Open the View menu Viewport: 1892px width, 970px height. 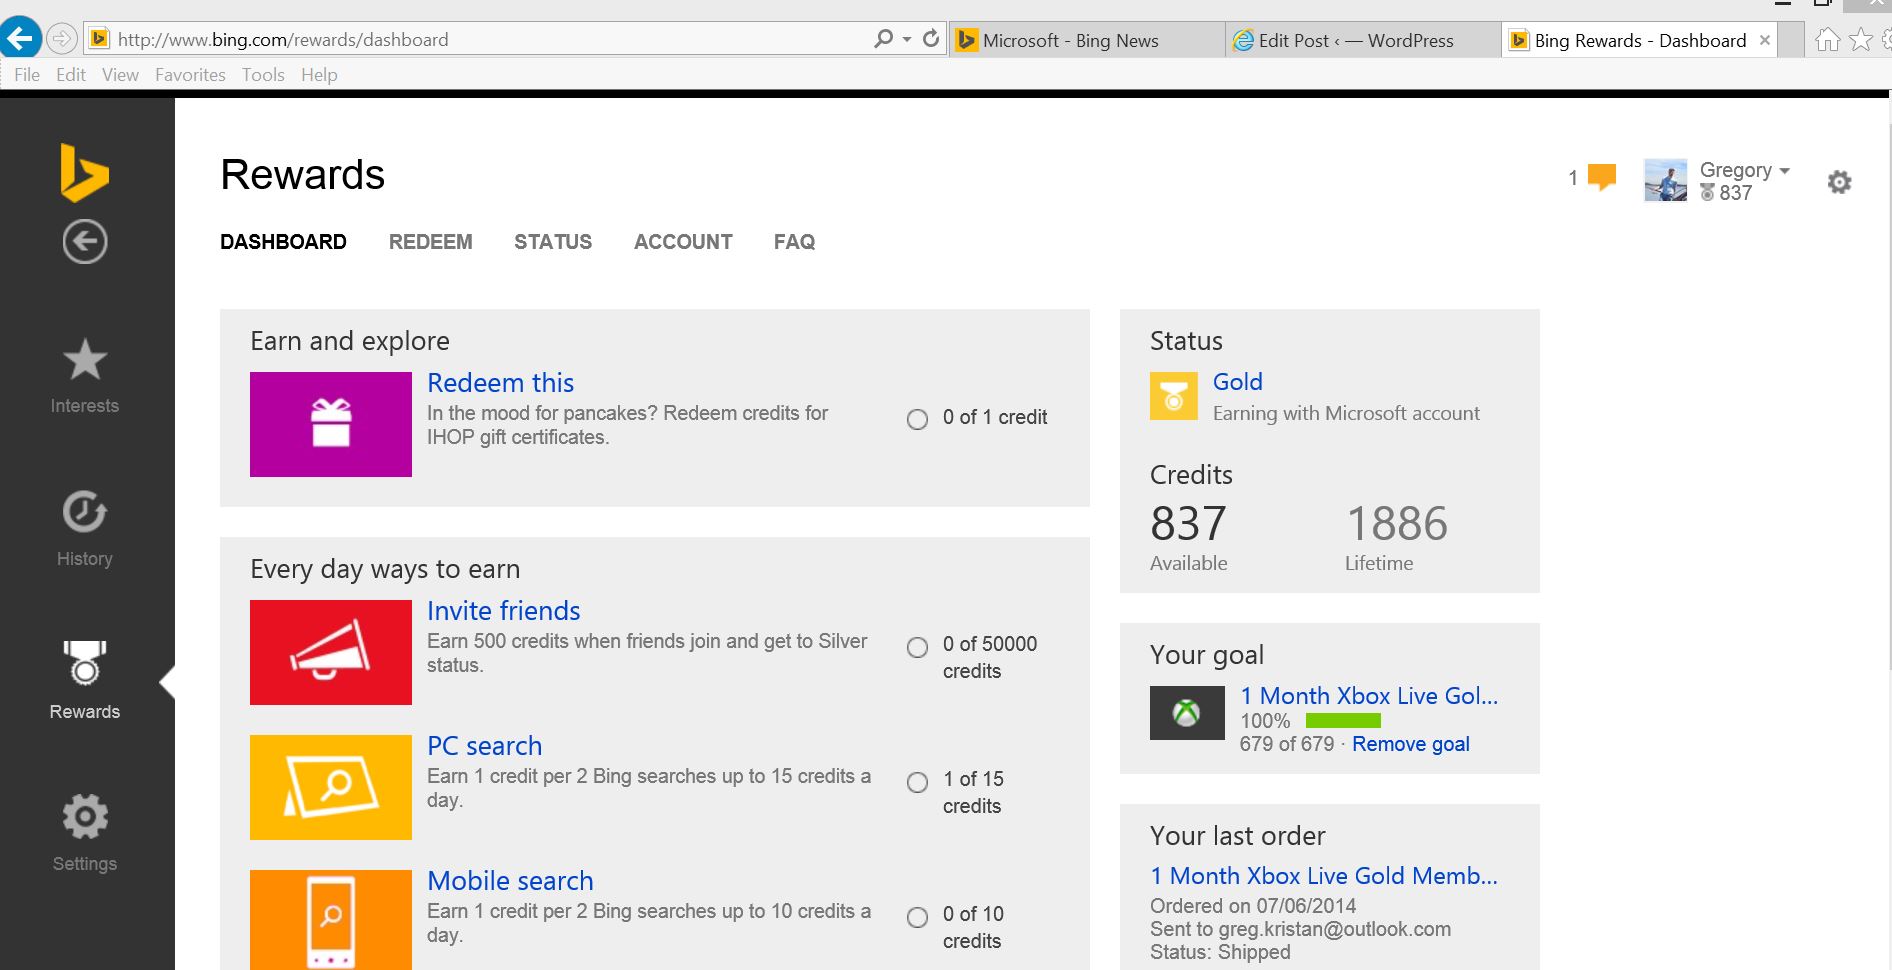tap(120, 75)
